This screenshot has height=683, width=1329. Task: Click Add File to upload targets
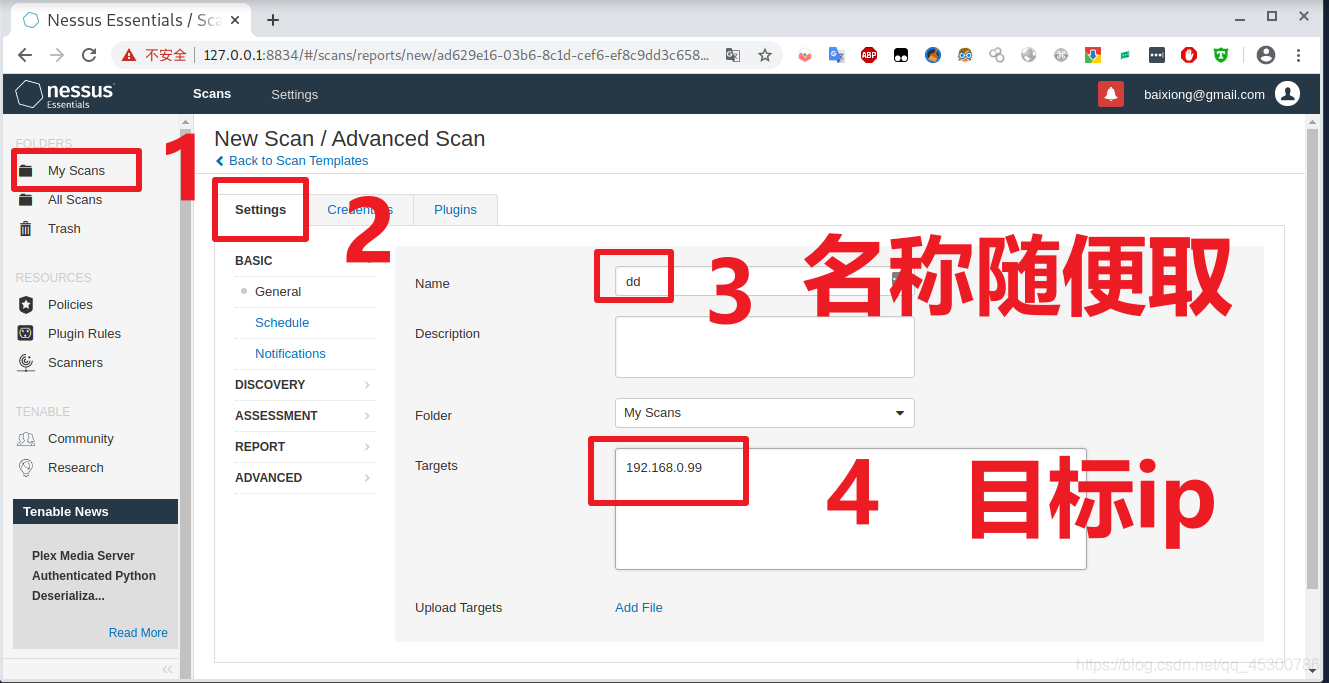tap(639, 607)
